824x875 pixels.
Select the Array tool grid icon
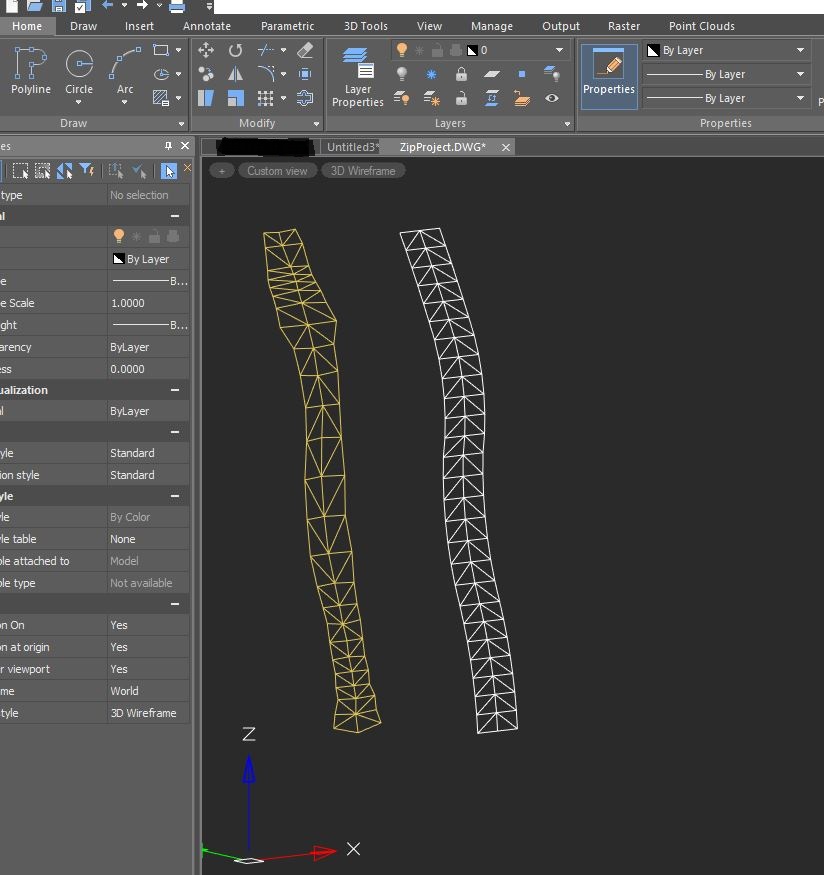pos(266,98)
